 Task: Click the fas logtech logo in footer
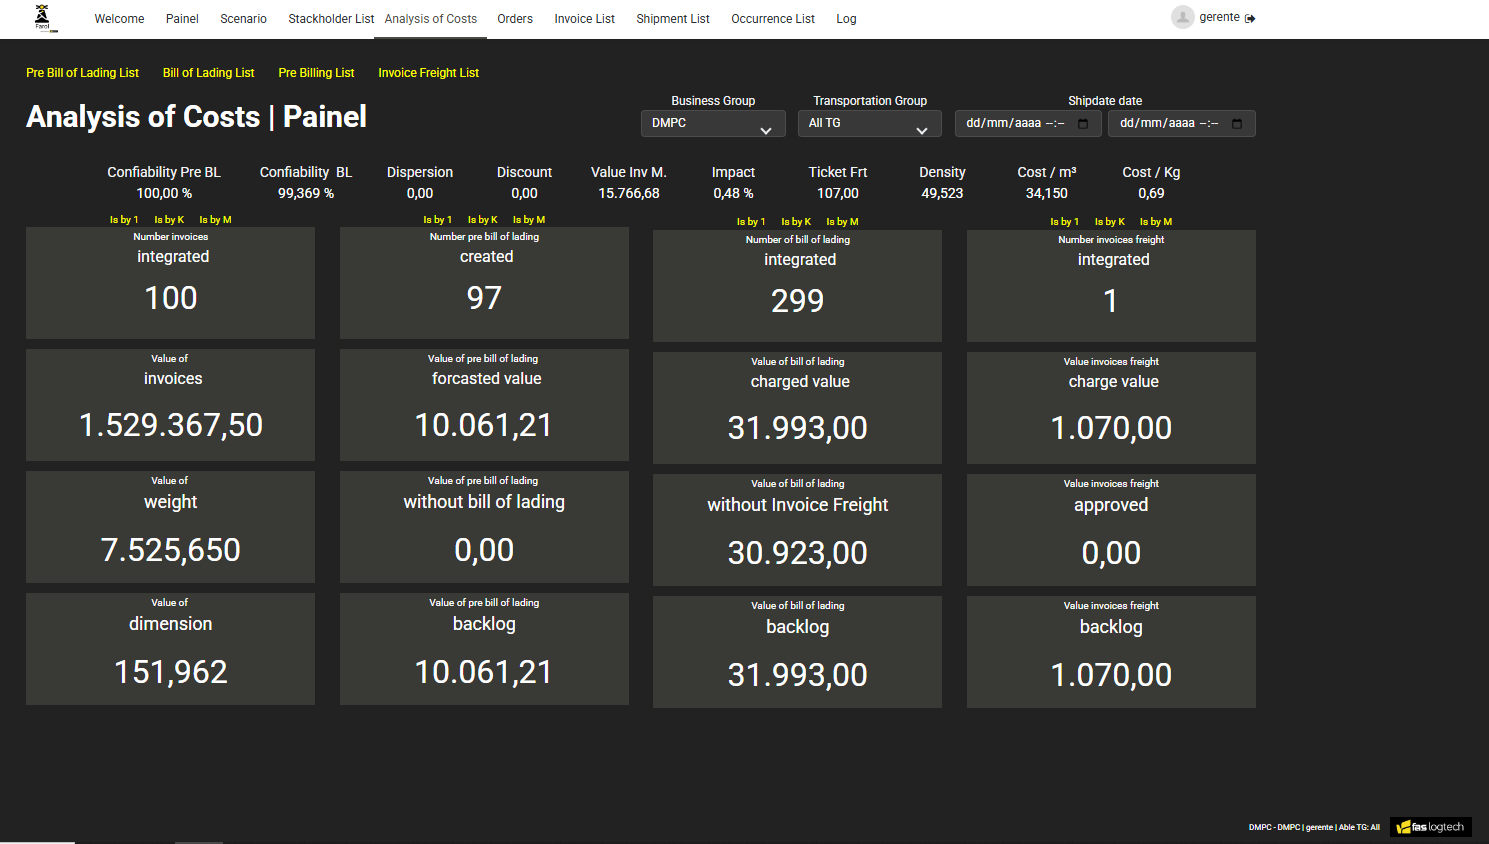click(x=1430, y=827)
